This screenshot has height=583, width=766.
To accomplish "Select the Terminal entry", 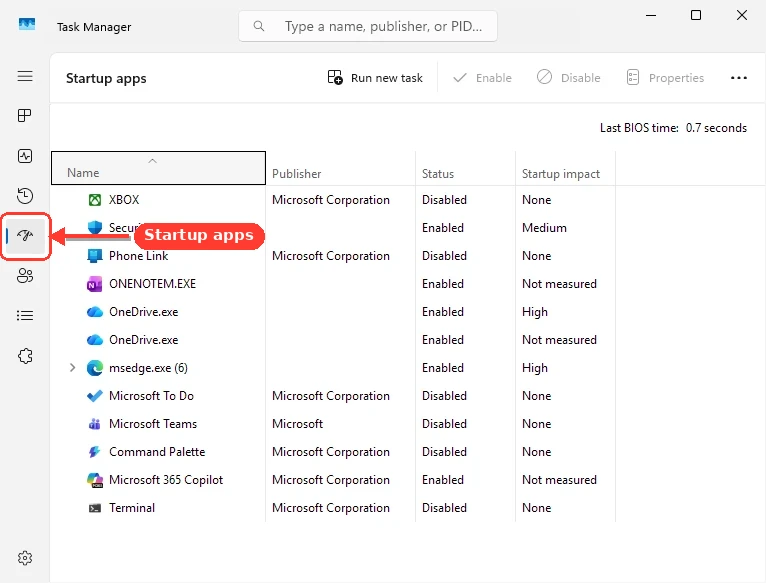I will (132, 508).
